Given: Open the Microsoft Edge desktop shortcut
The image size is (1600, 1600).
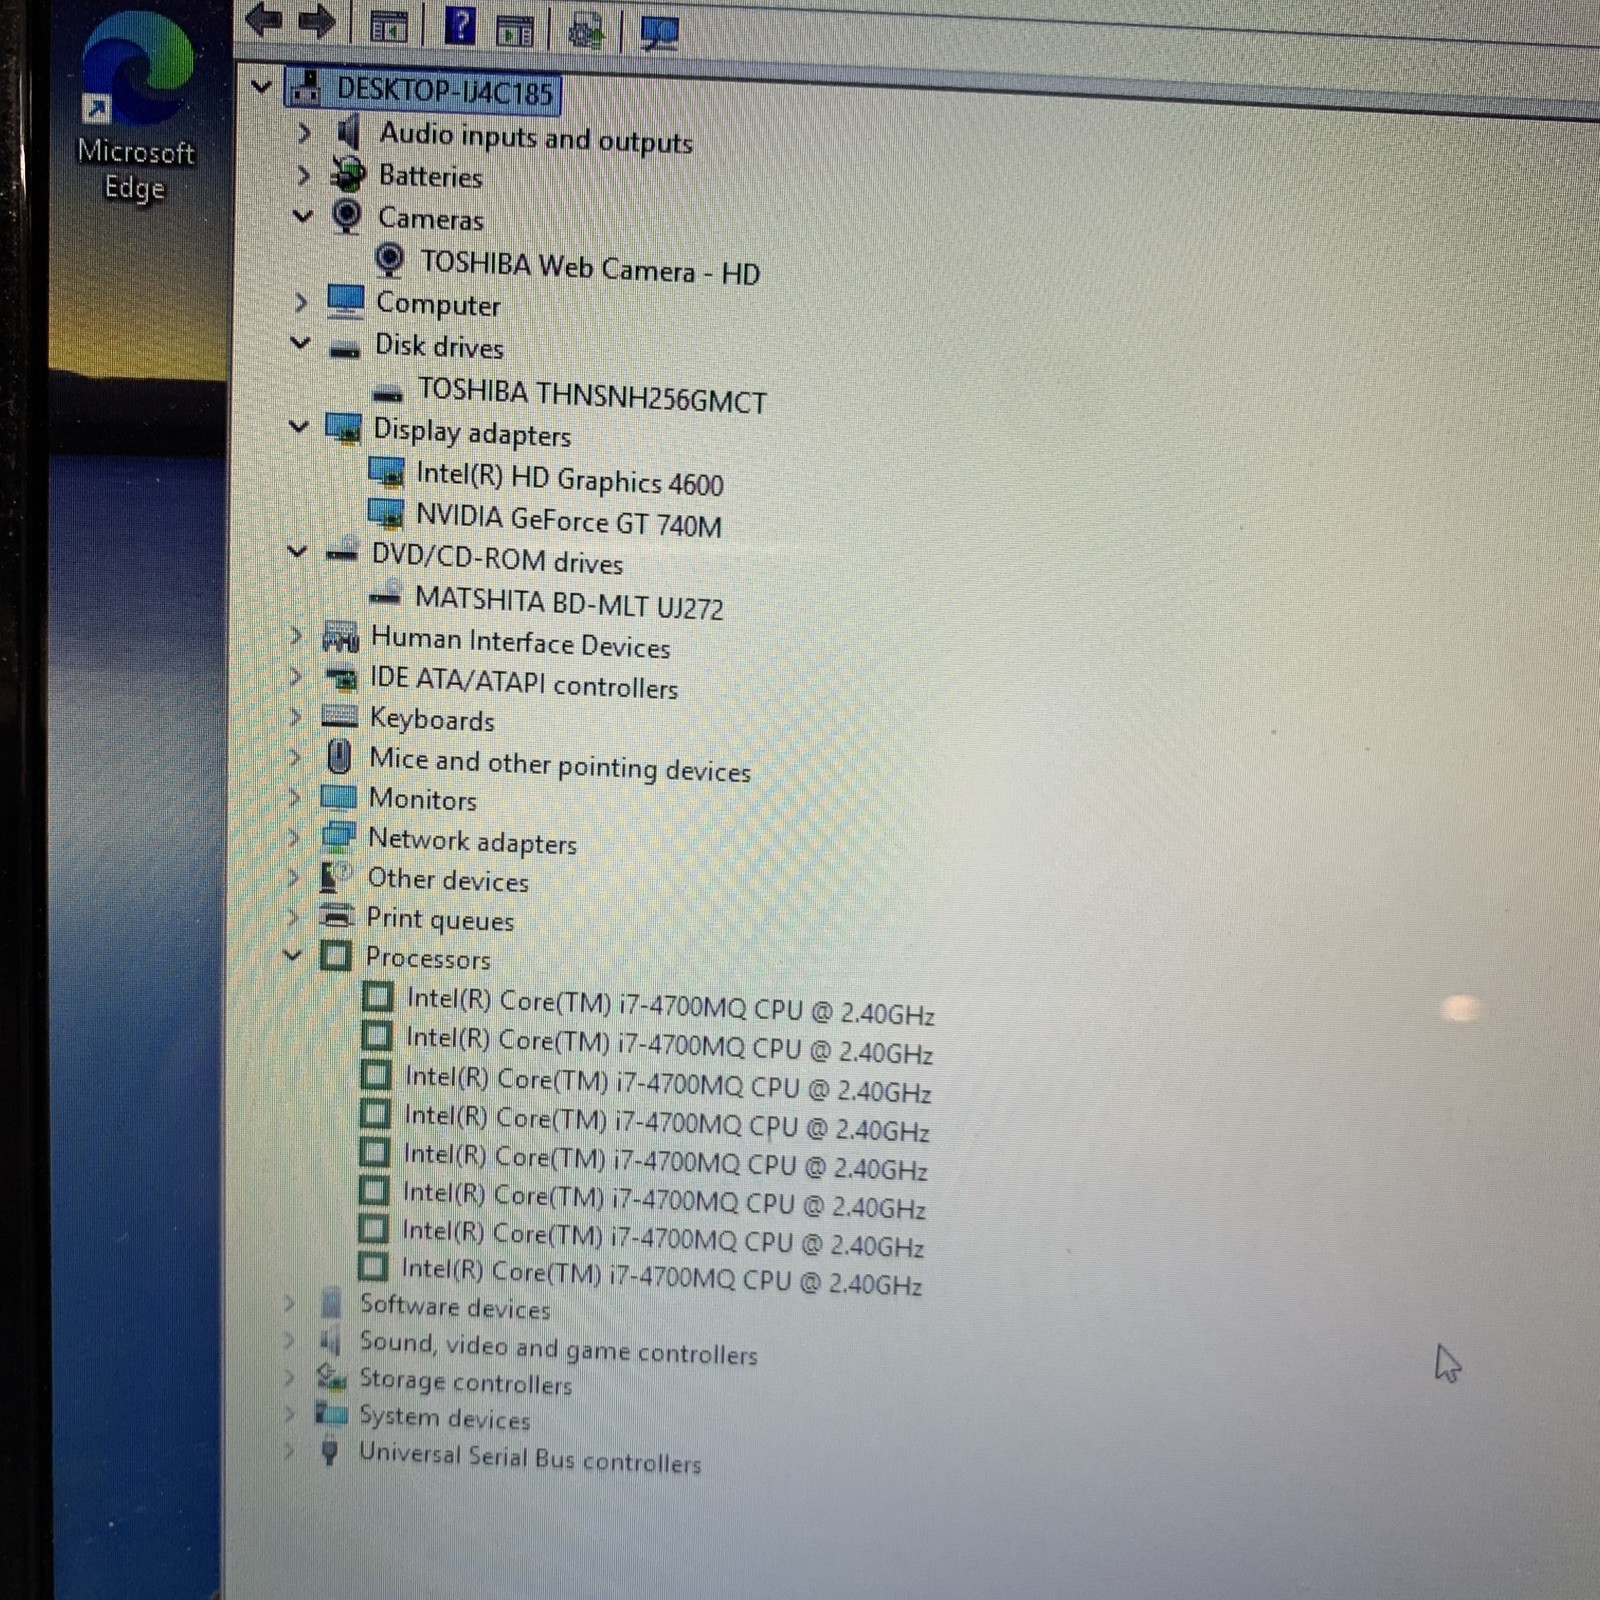Looking at the screenshot, I should tap(136, 108).
